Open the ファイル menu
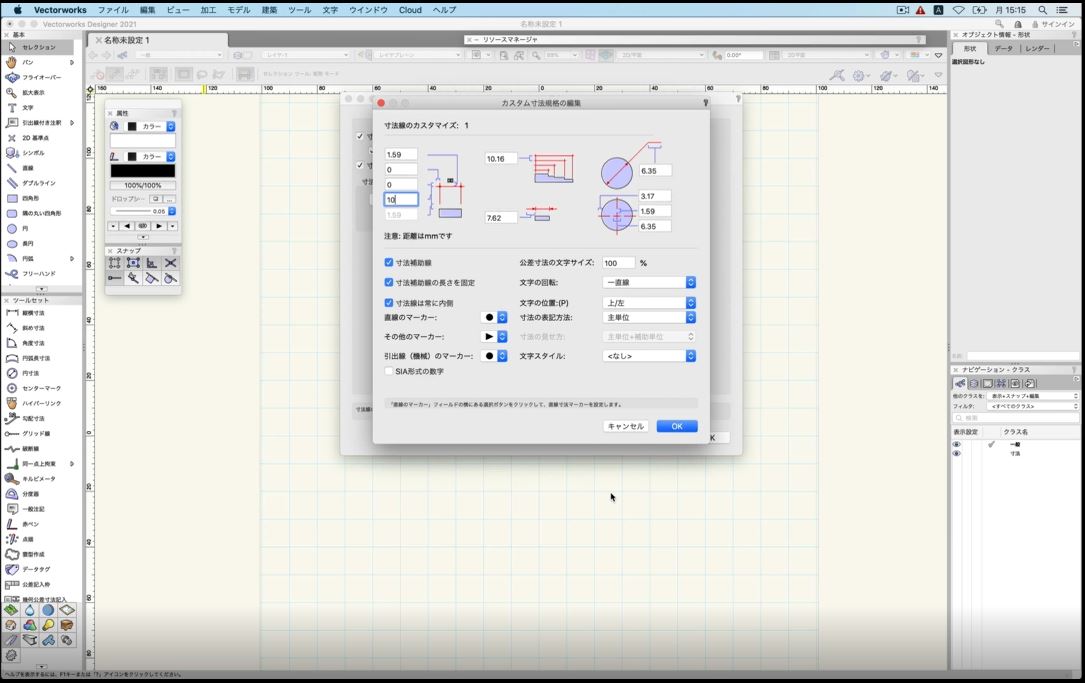Screen dimensions: 1085x683 [x=113, y=10]
